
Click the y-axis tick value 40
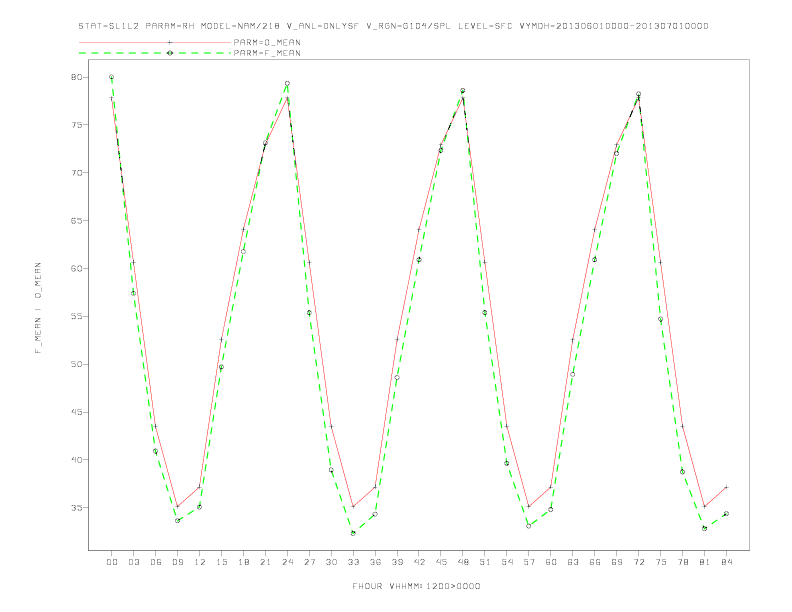(76, 460)
